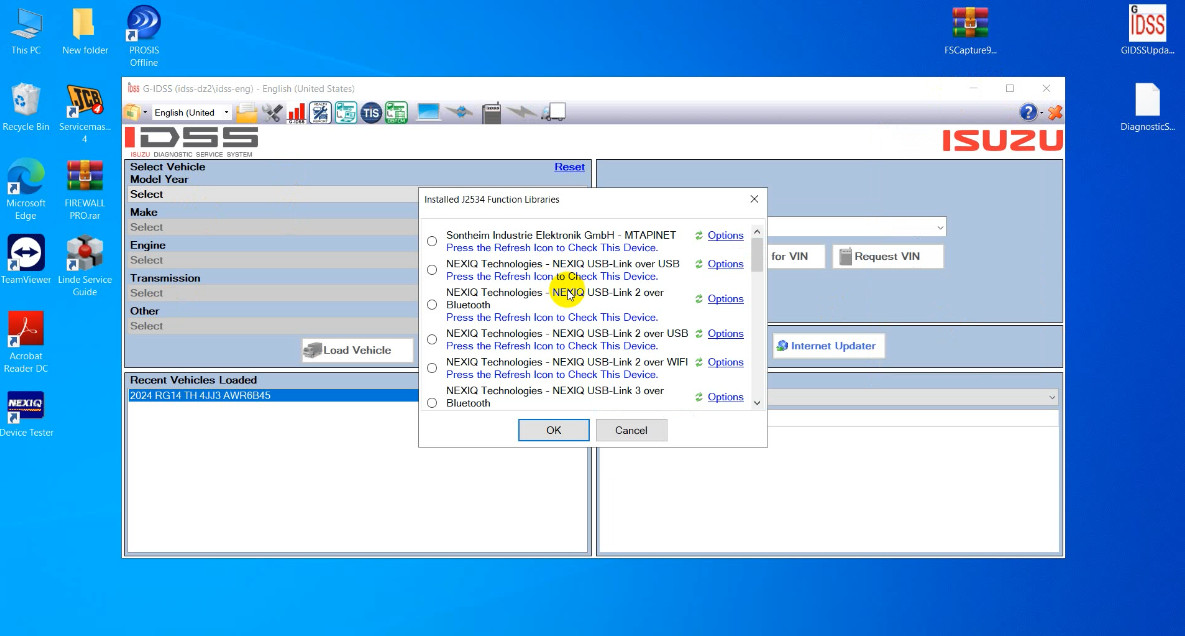
Task: Click the Load Vehicle button
Action: point(357,350)
